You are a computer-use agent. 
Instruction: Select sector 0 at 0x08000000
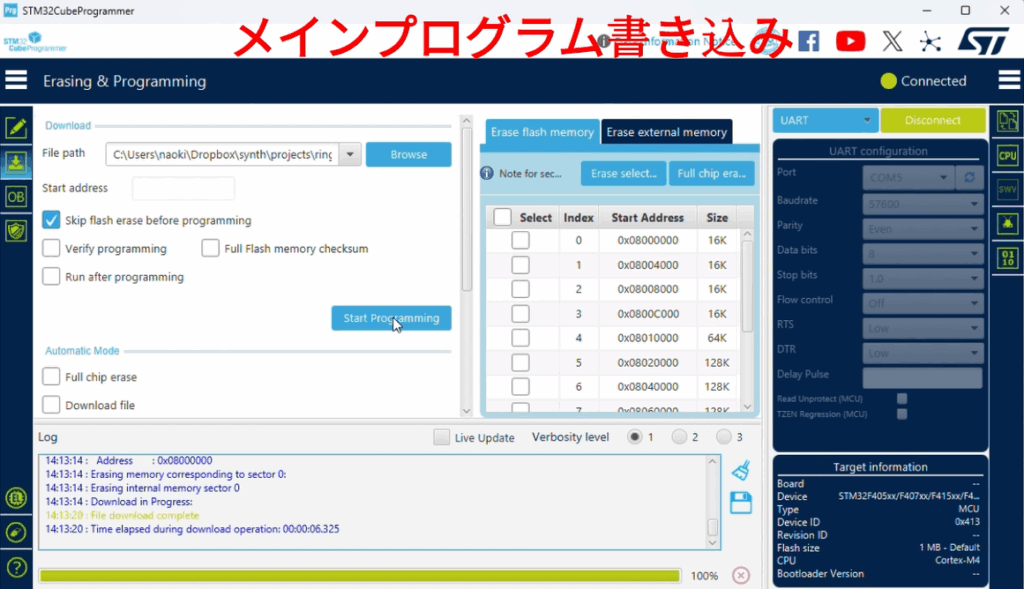(x=520, y=240)
